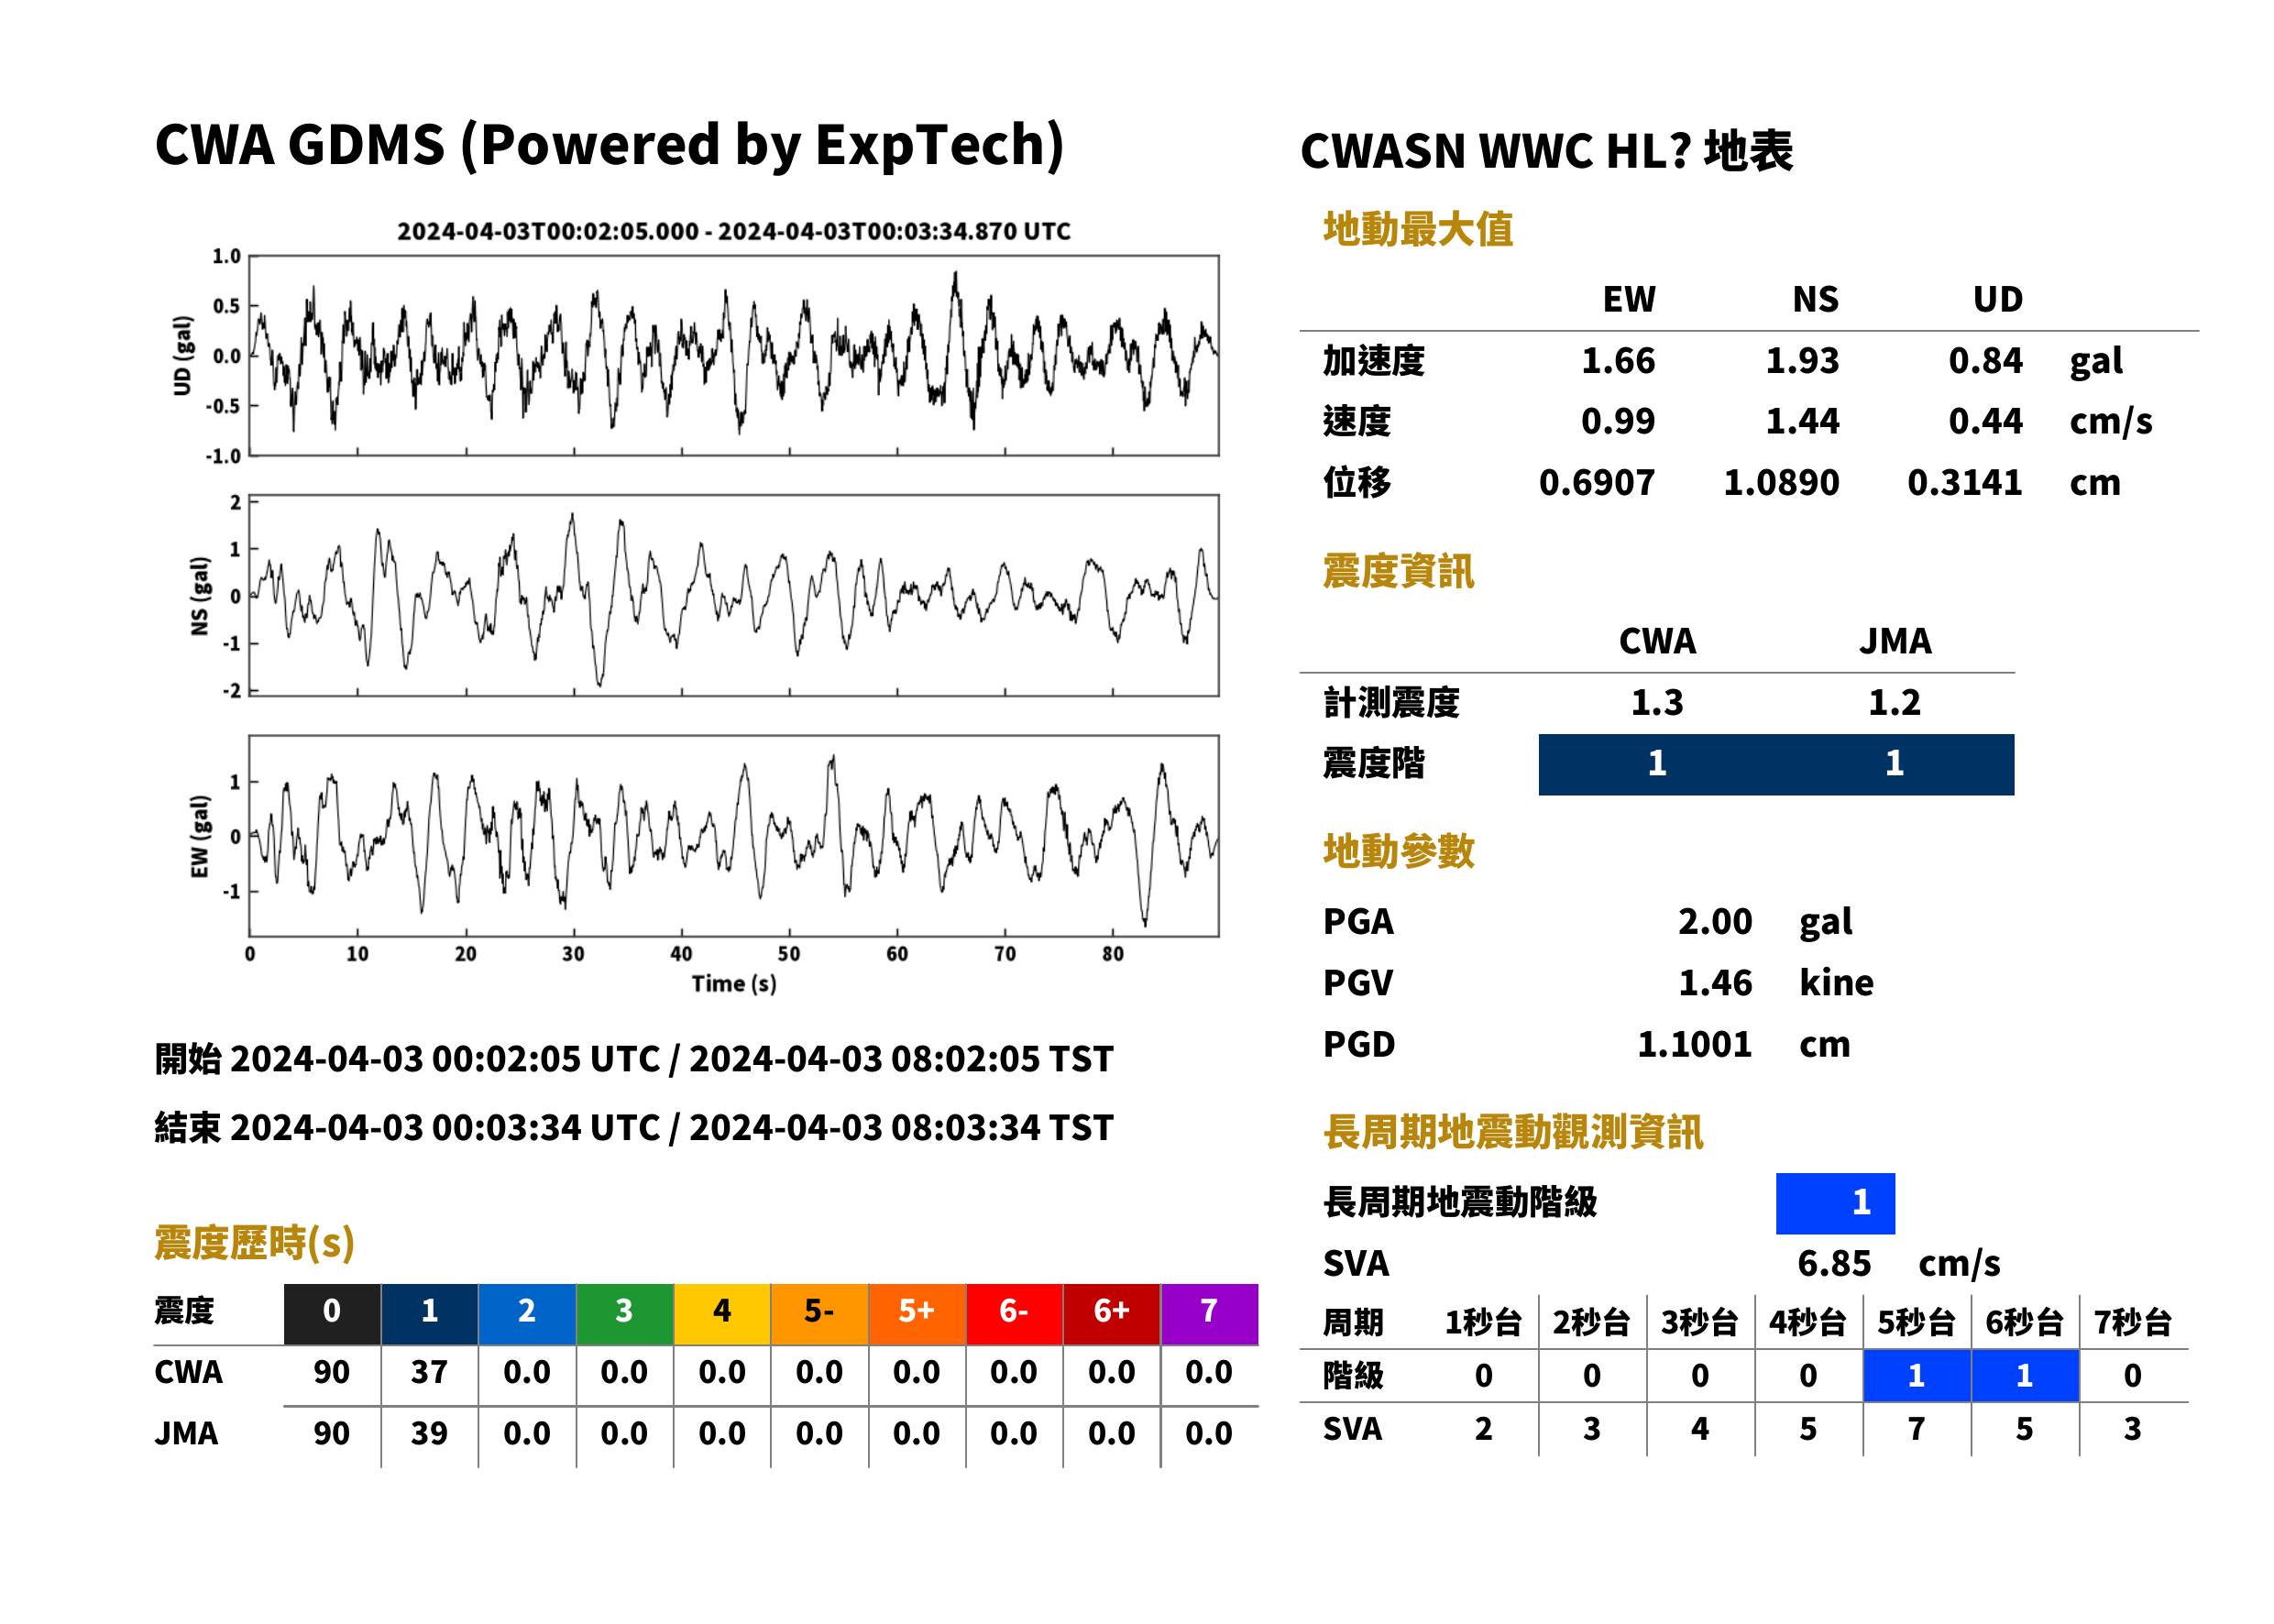Click the CWA GDMS title heading
The image size is (2274, 1624).
pyautogui.click(x=609, y=145)
